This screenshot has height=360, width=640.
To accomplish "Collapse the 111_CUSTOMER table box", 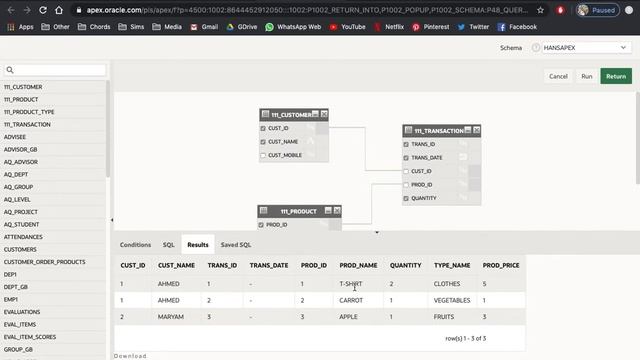I will [315, 114].
